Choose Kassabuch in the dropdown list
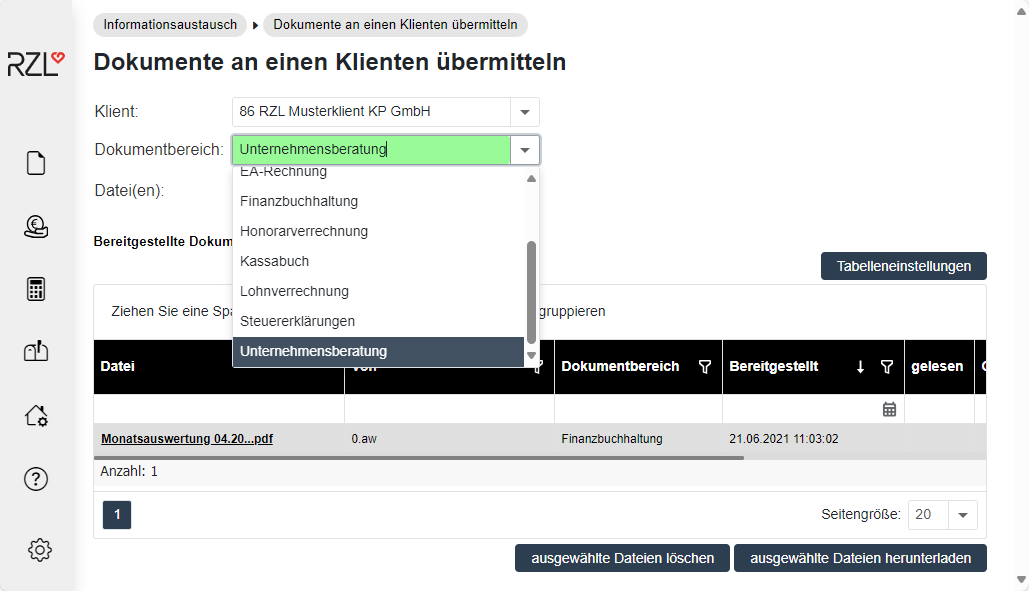Viewport: 1029px width, 591px height. pyautogui.click(x=274, y=261)
